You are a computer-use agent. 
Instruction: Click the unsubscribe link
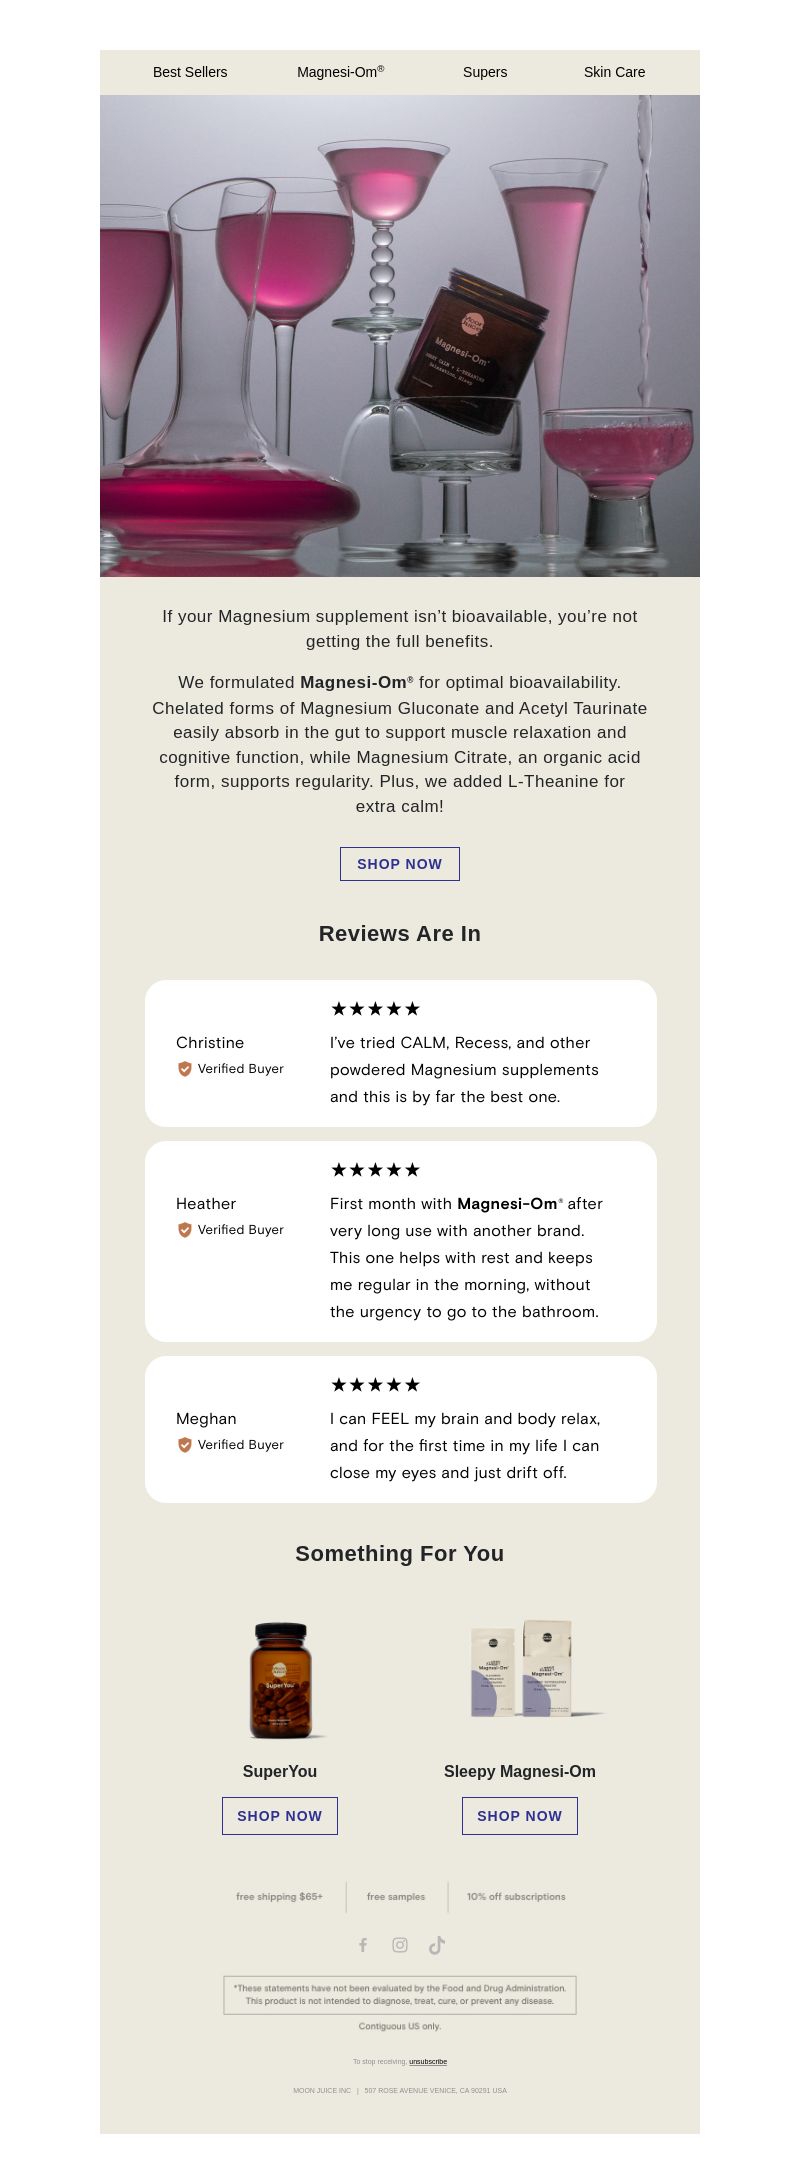click(428, 2061)
